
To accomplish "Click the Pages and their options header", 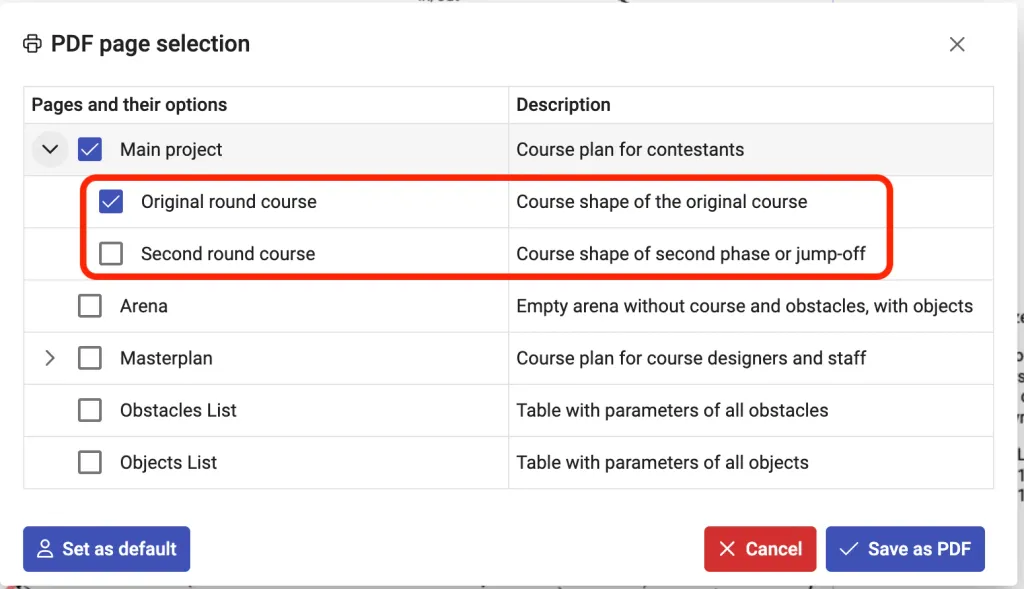I will [129, 105].
